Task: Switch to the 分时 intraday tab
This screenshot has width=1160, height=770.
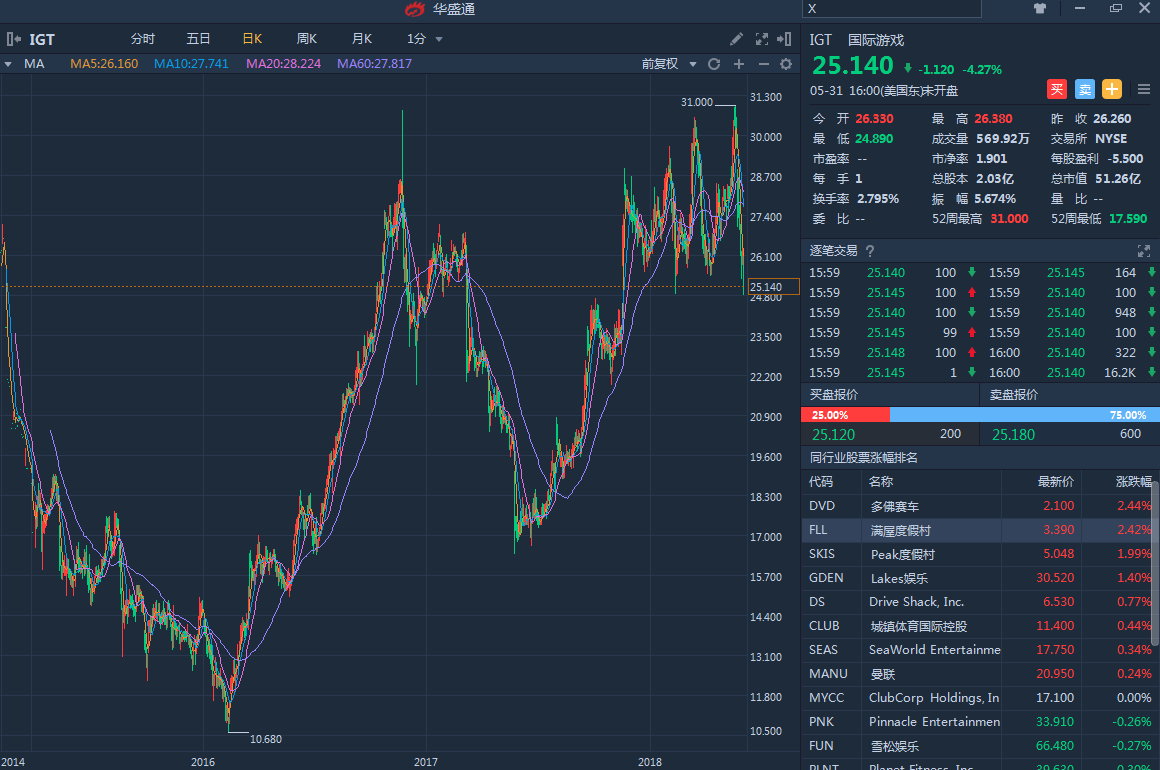Action: click(143, 39)
